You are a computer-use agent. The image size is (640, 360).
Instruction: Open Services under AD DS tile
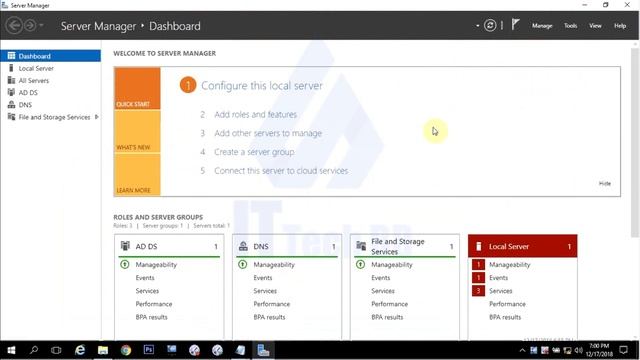click(147, 291)
